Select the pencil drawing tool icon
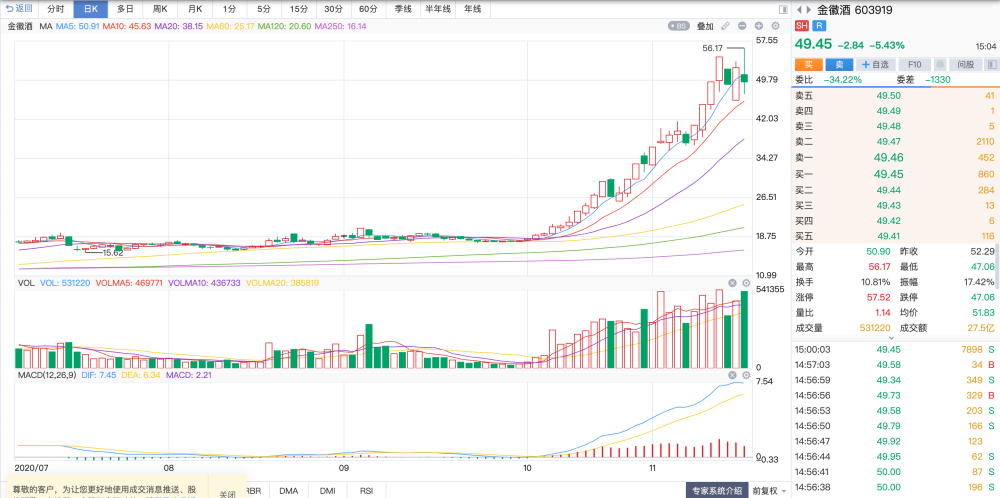The width and height of the screenshot is (1000, 498). [x=725, y=26]
